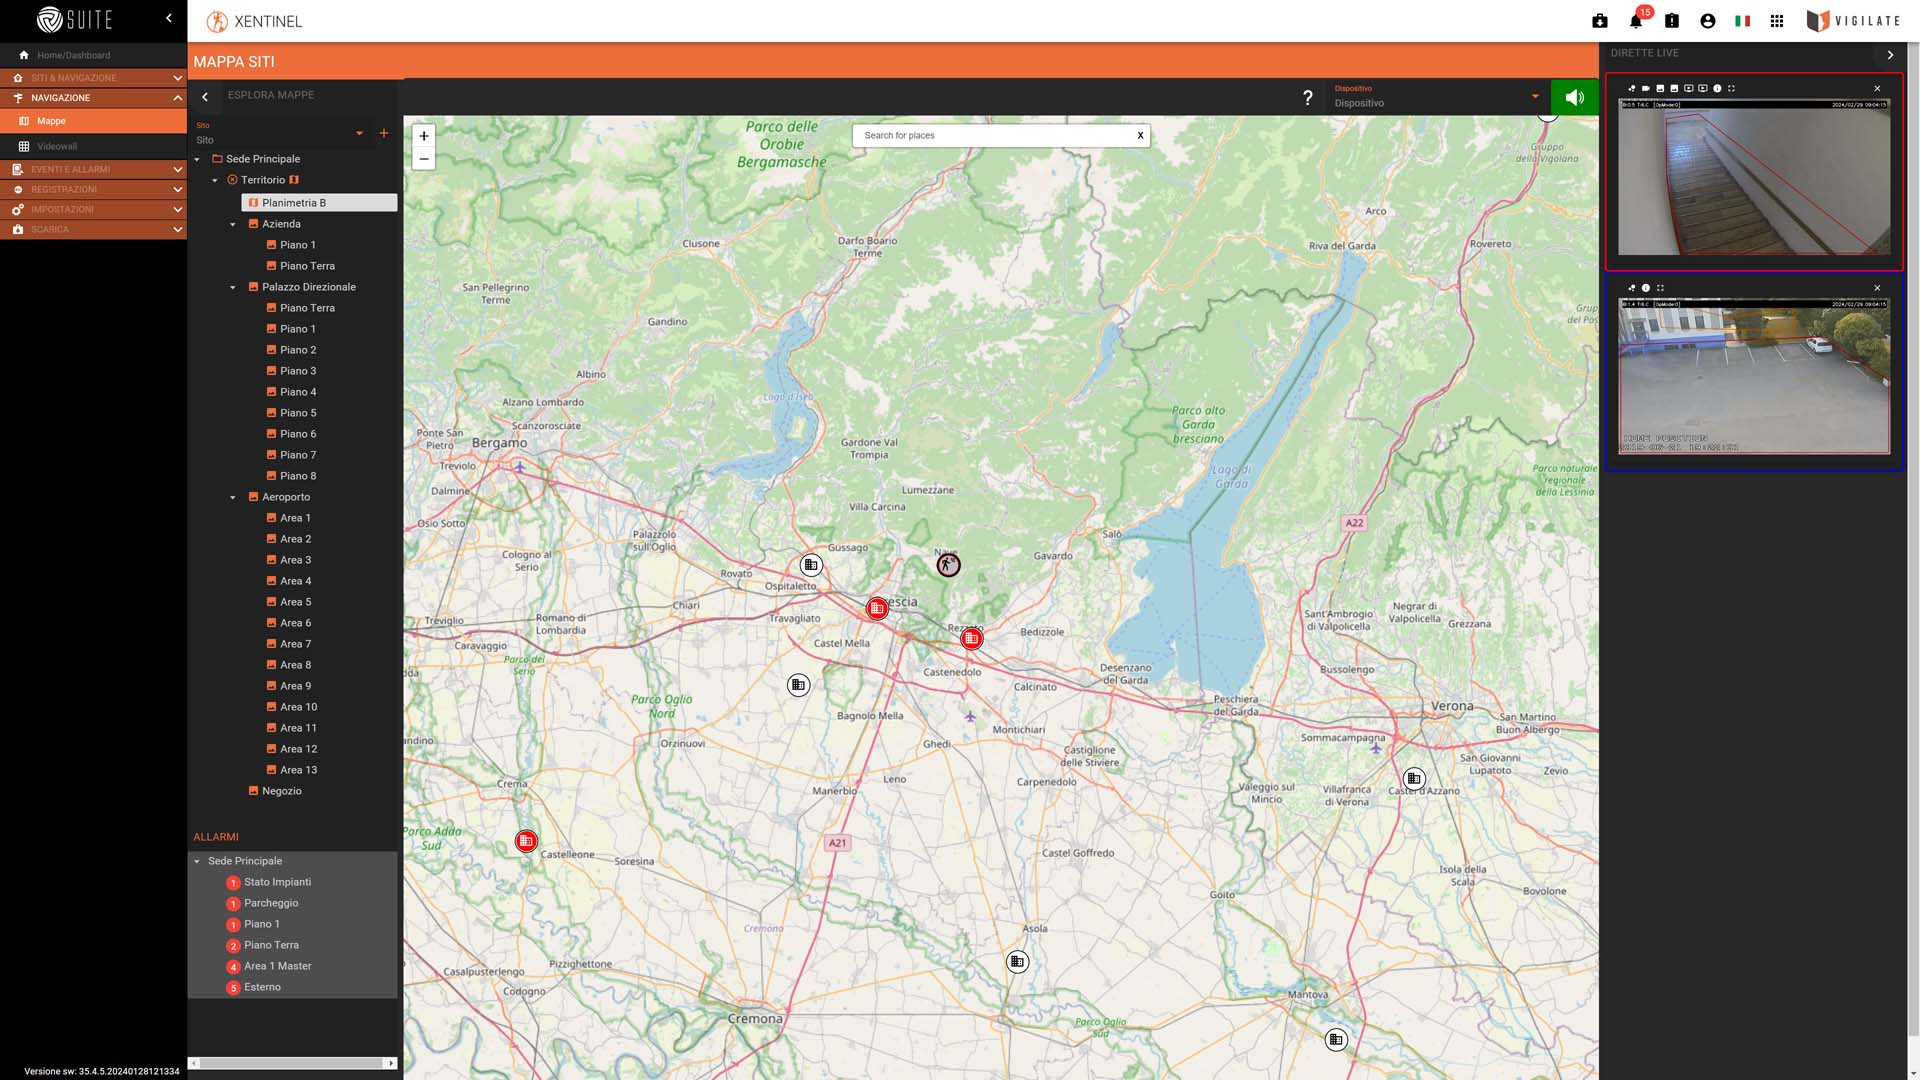
Task: Open the parking lot live camera thumbnail
Action: pos(1754,376)
